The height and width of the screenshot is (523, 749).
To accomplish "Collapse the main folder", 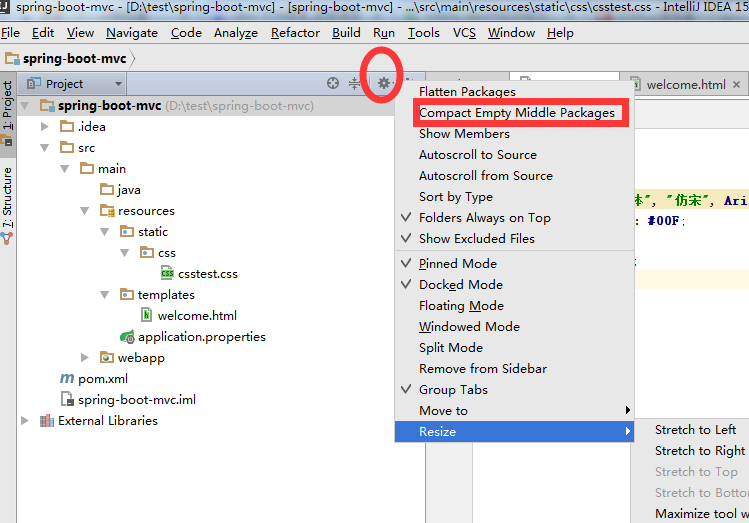I will pos(65,169).
